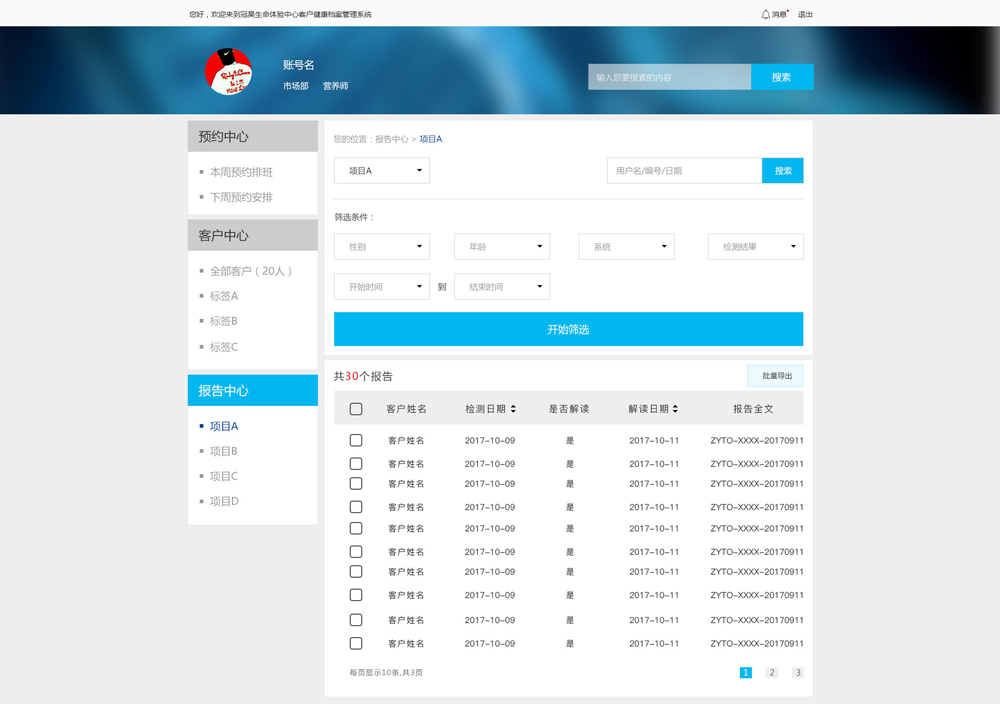
Task: Select 项目B under 报告中心
Action: (224, 451)
